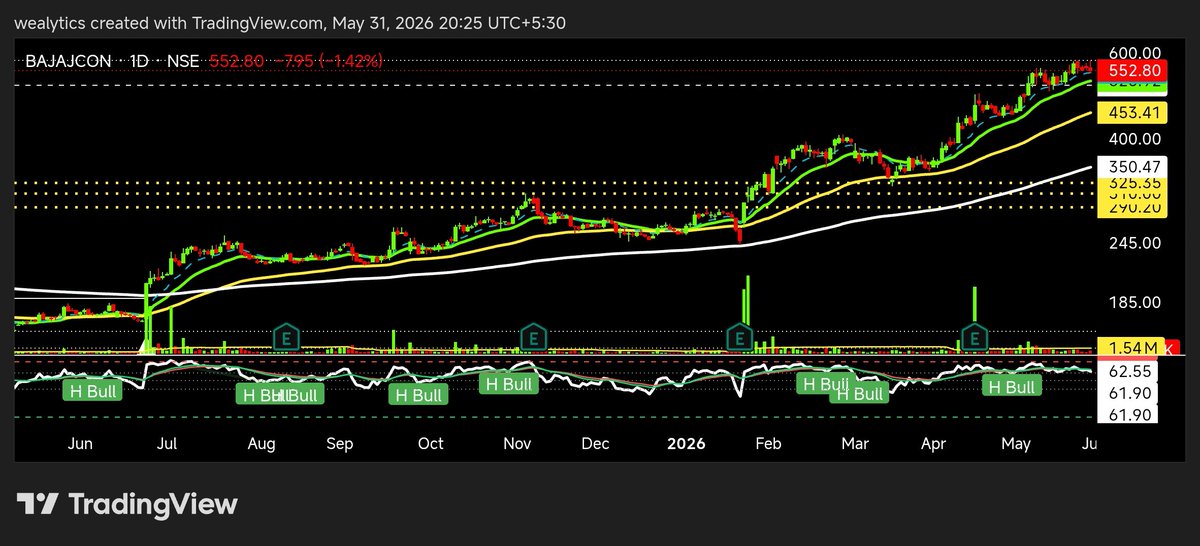Image resolution: width=1200 pixels, height=546 pixels.
Task: Click the Sep label on time axis
Action: [339, 443]
